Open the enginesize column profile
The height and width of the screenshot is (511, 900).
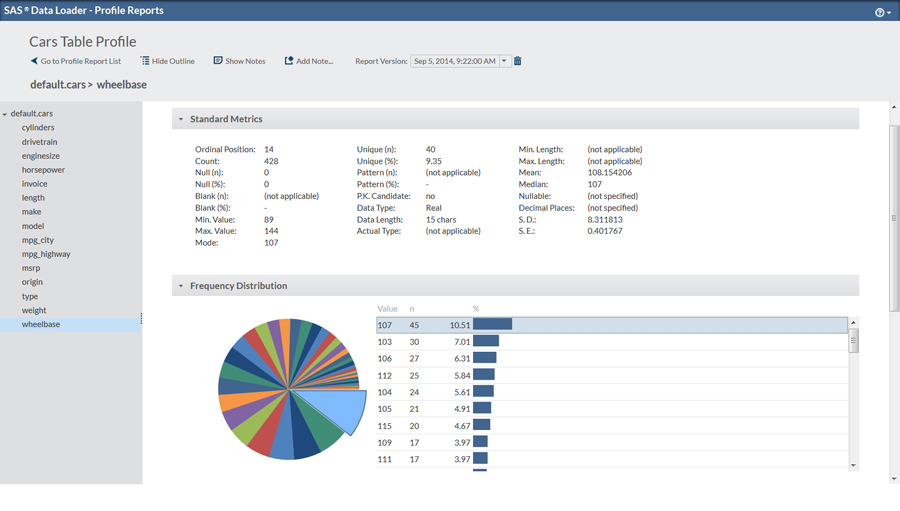(x=41, y=156)
